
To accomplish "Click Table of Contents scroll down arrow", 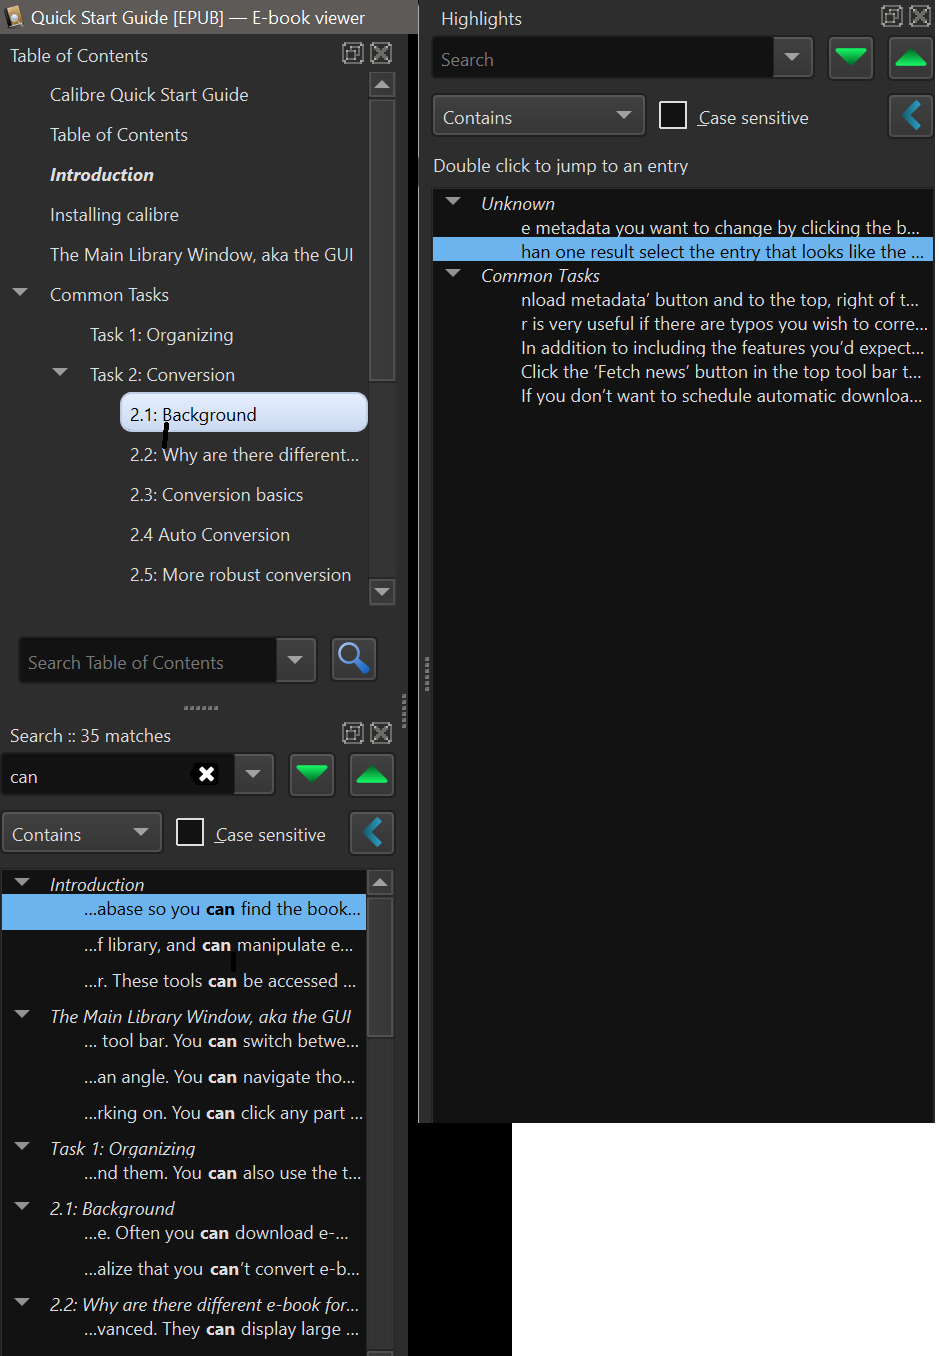I will pyautogui.click(x=382, y=591).
